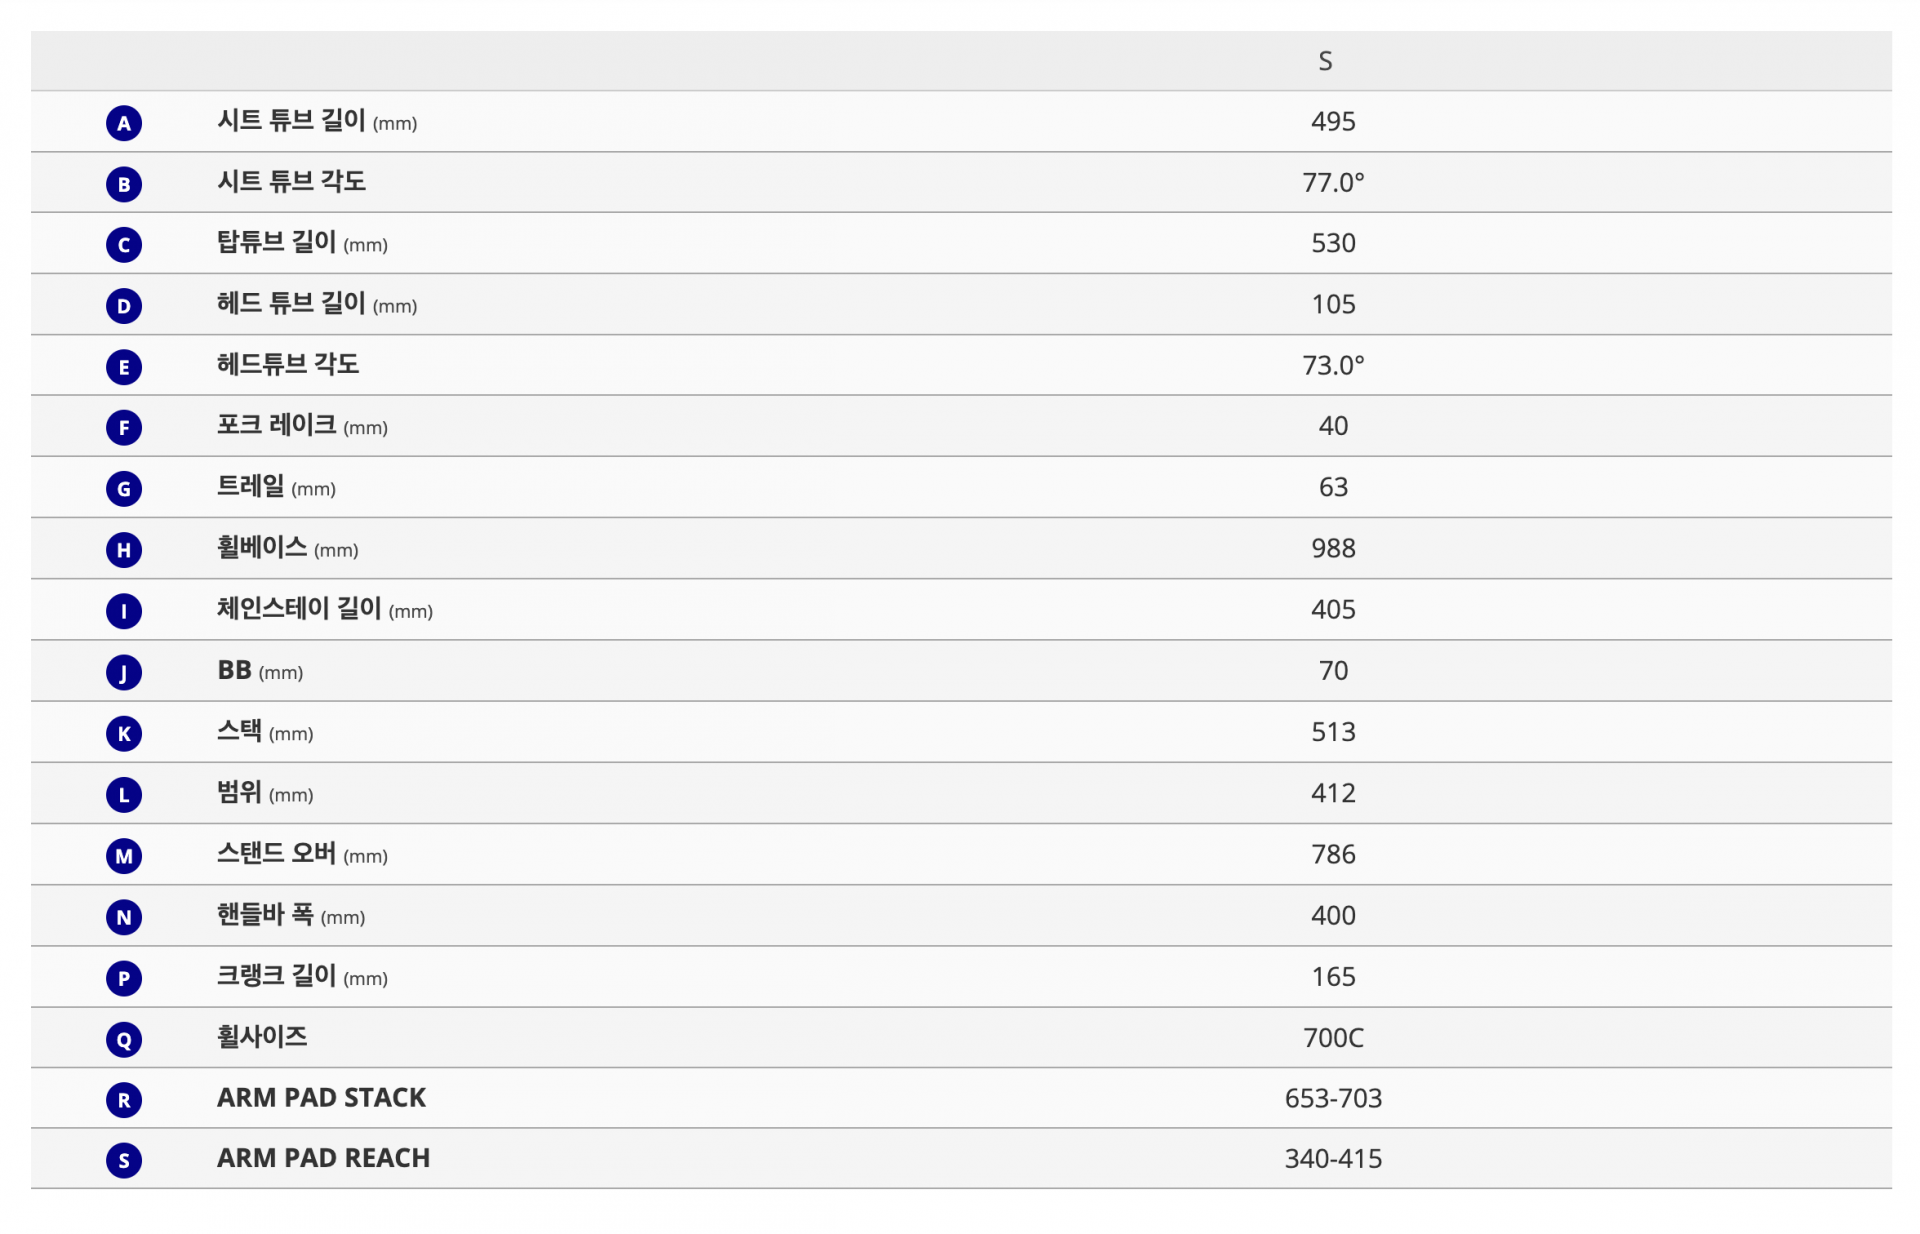Image resolution: width=1920 pixels, height=1234 pixels.
Task: Click the ARM PAD STACK label
Action: [321, 1098]
